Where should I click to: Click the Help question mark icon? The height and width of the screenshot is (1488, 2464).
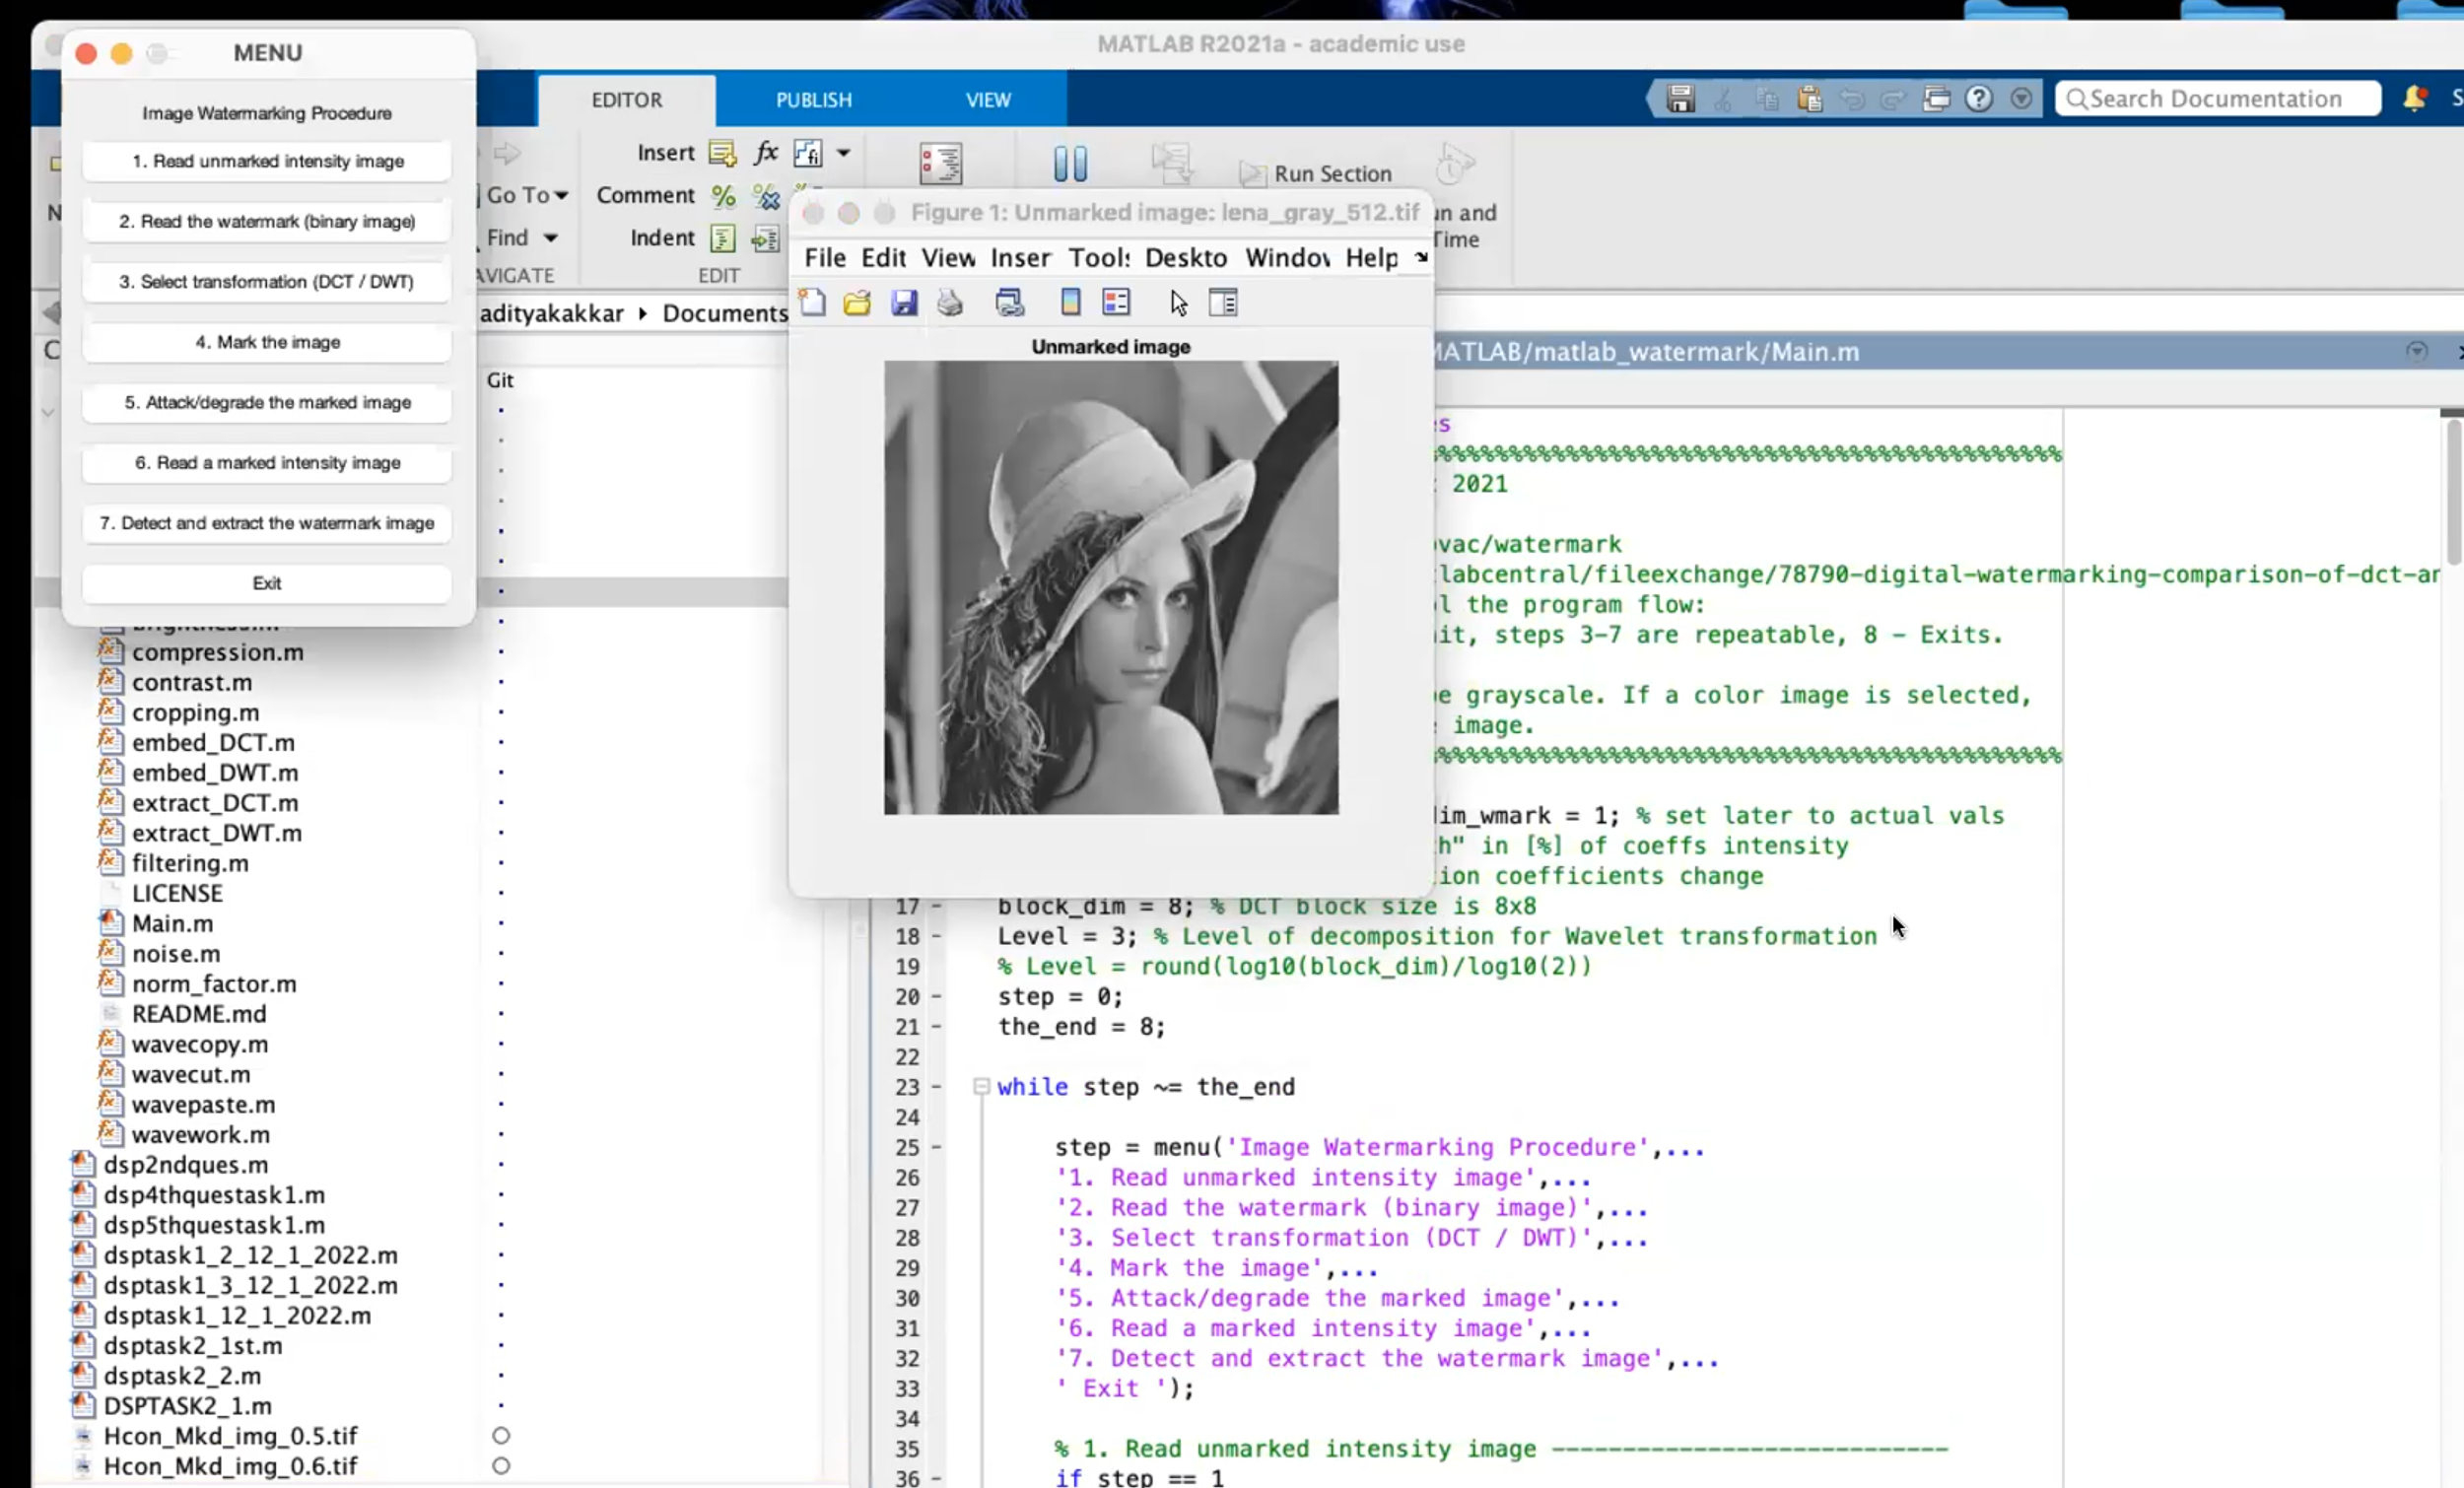pyautogui.click(x=1978, y=98)
